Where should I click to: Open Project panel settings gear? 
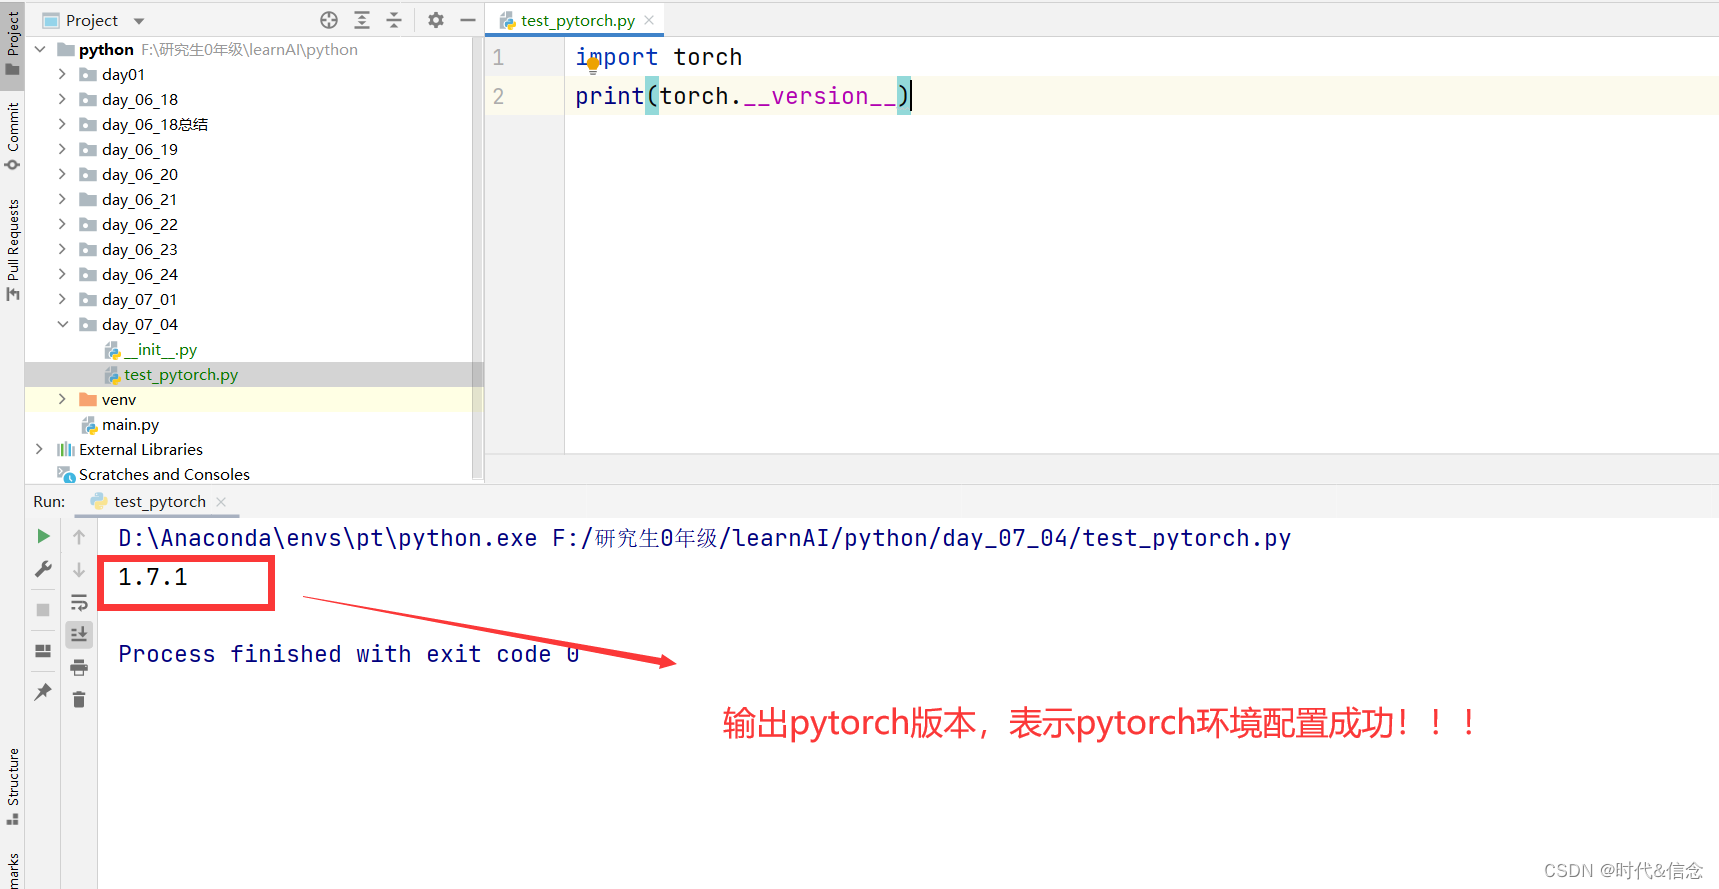[x=436, y=20]
